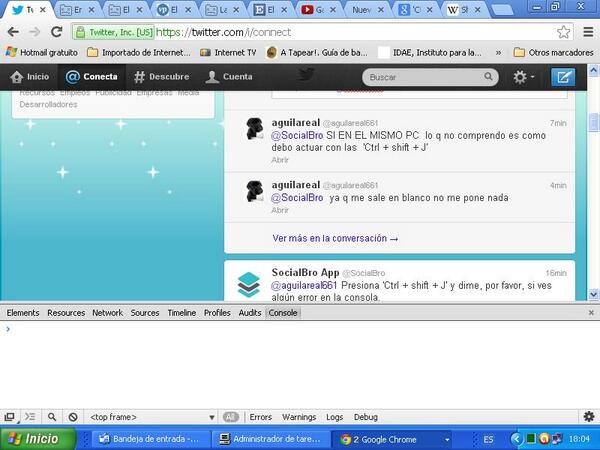Viewport: 600px width, 450px height.
Task: Open the Elements devtools panel
Action: (x=23, y=313)
